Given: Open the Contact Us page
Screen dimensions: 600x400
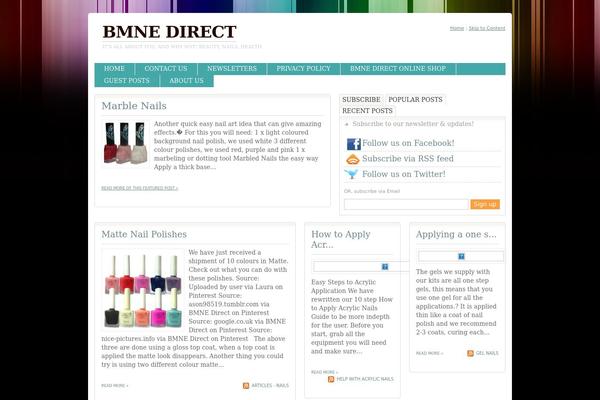Looking at the screenshot, I should pyautogui.click(x=166, y=69).
